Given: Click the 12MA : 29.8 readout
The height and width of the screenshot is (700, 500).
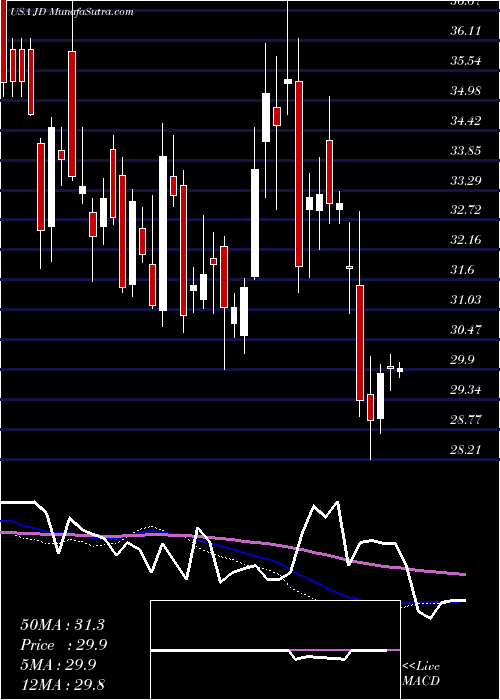Looking at the screenshot, I should pyautogui.click(x=62, y=684).
